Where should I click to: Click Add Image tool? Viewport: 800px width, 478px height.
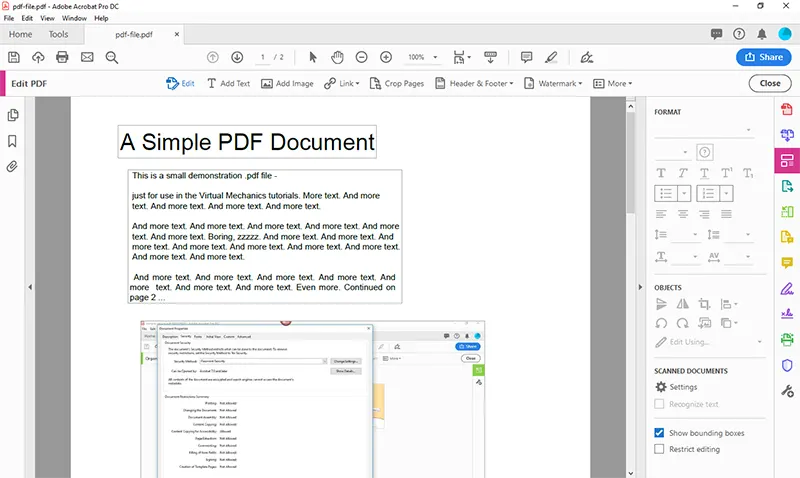pyautogui.click(x=287, y=83)
